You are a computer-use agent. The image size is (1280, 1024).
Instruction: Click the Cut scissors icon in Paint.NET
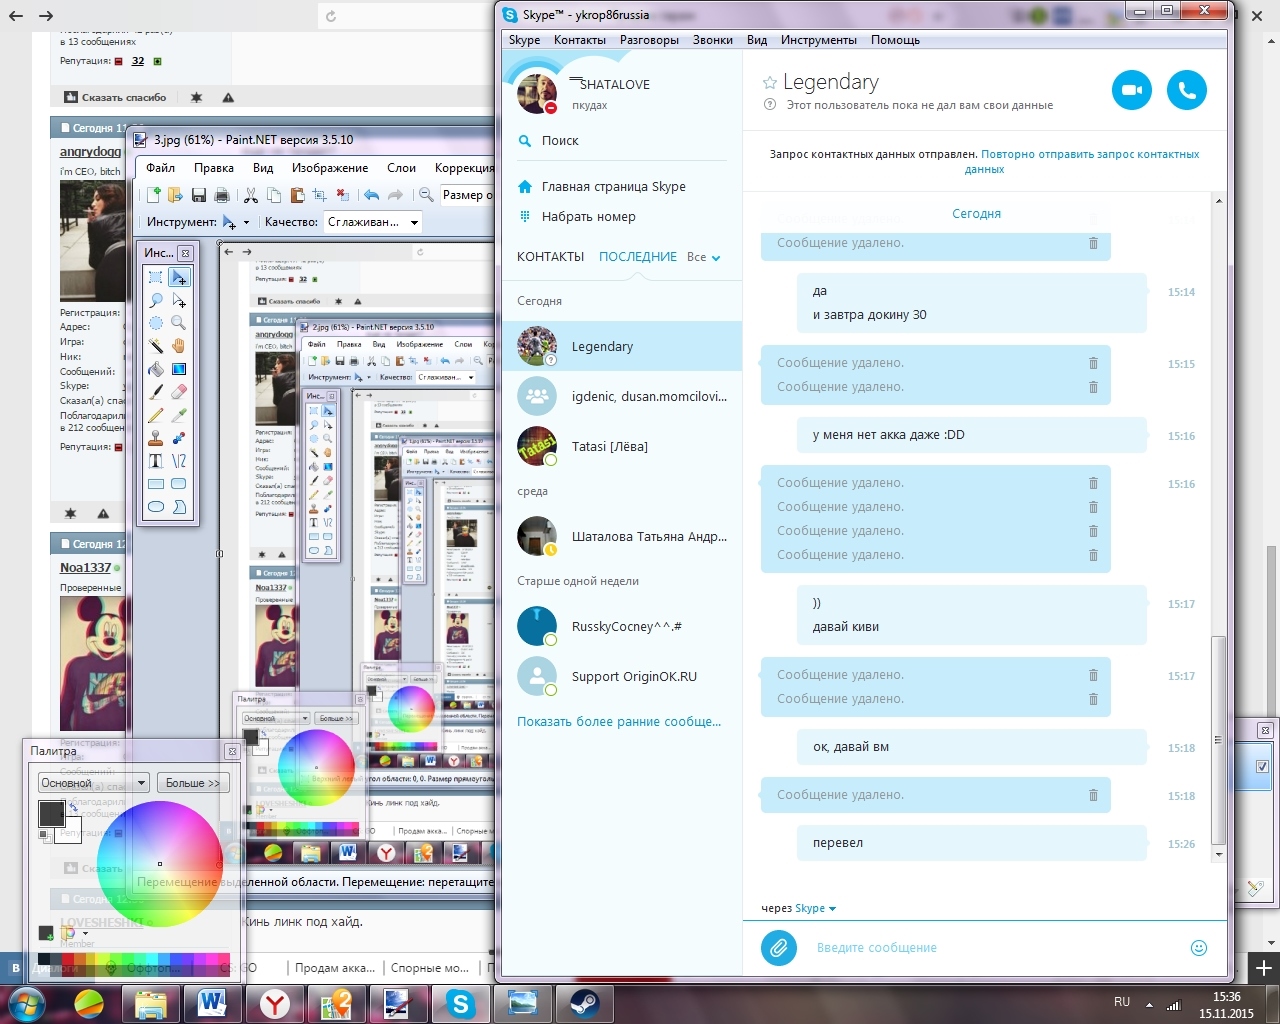251,195
